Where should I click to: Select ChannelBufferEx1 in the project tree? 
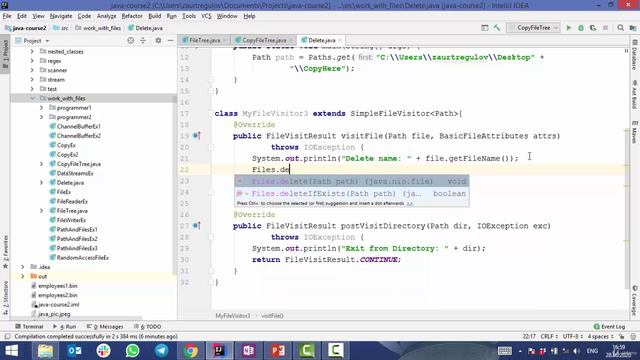pos(78,127)
